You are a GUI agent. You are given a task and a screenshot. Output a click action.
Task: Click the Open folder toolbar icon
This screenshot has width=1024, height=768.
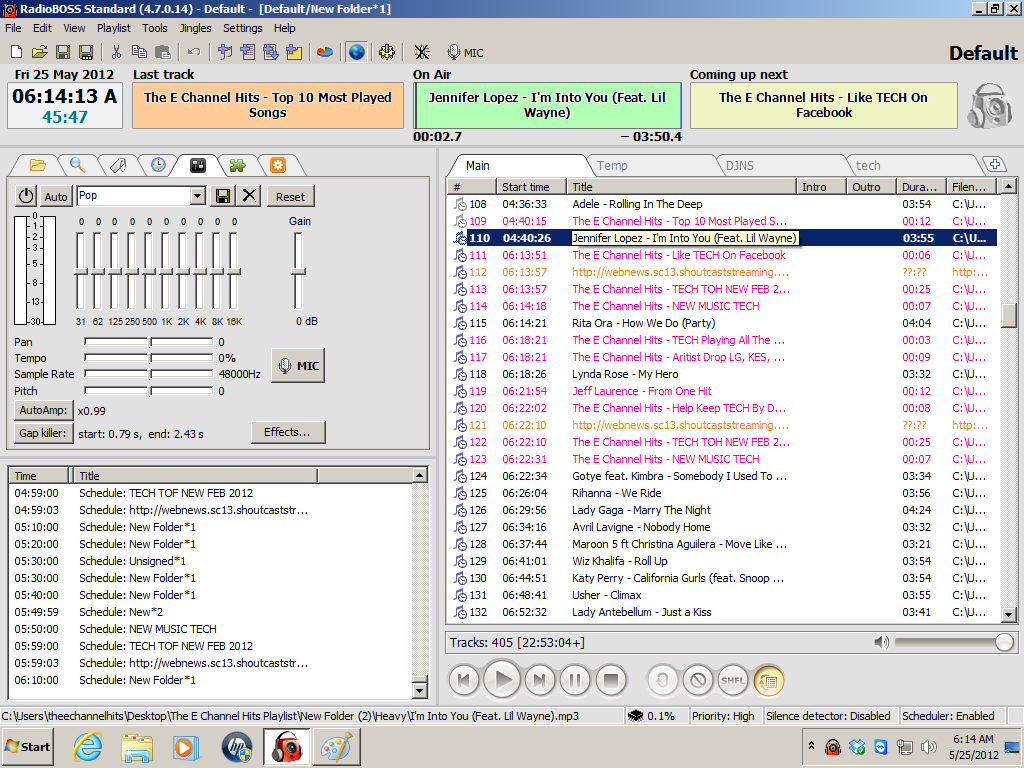pyautogui.click(x=39, y=52)
